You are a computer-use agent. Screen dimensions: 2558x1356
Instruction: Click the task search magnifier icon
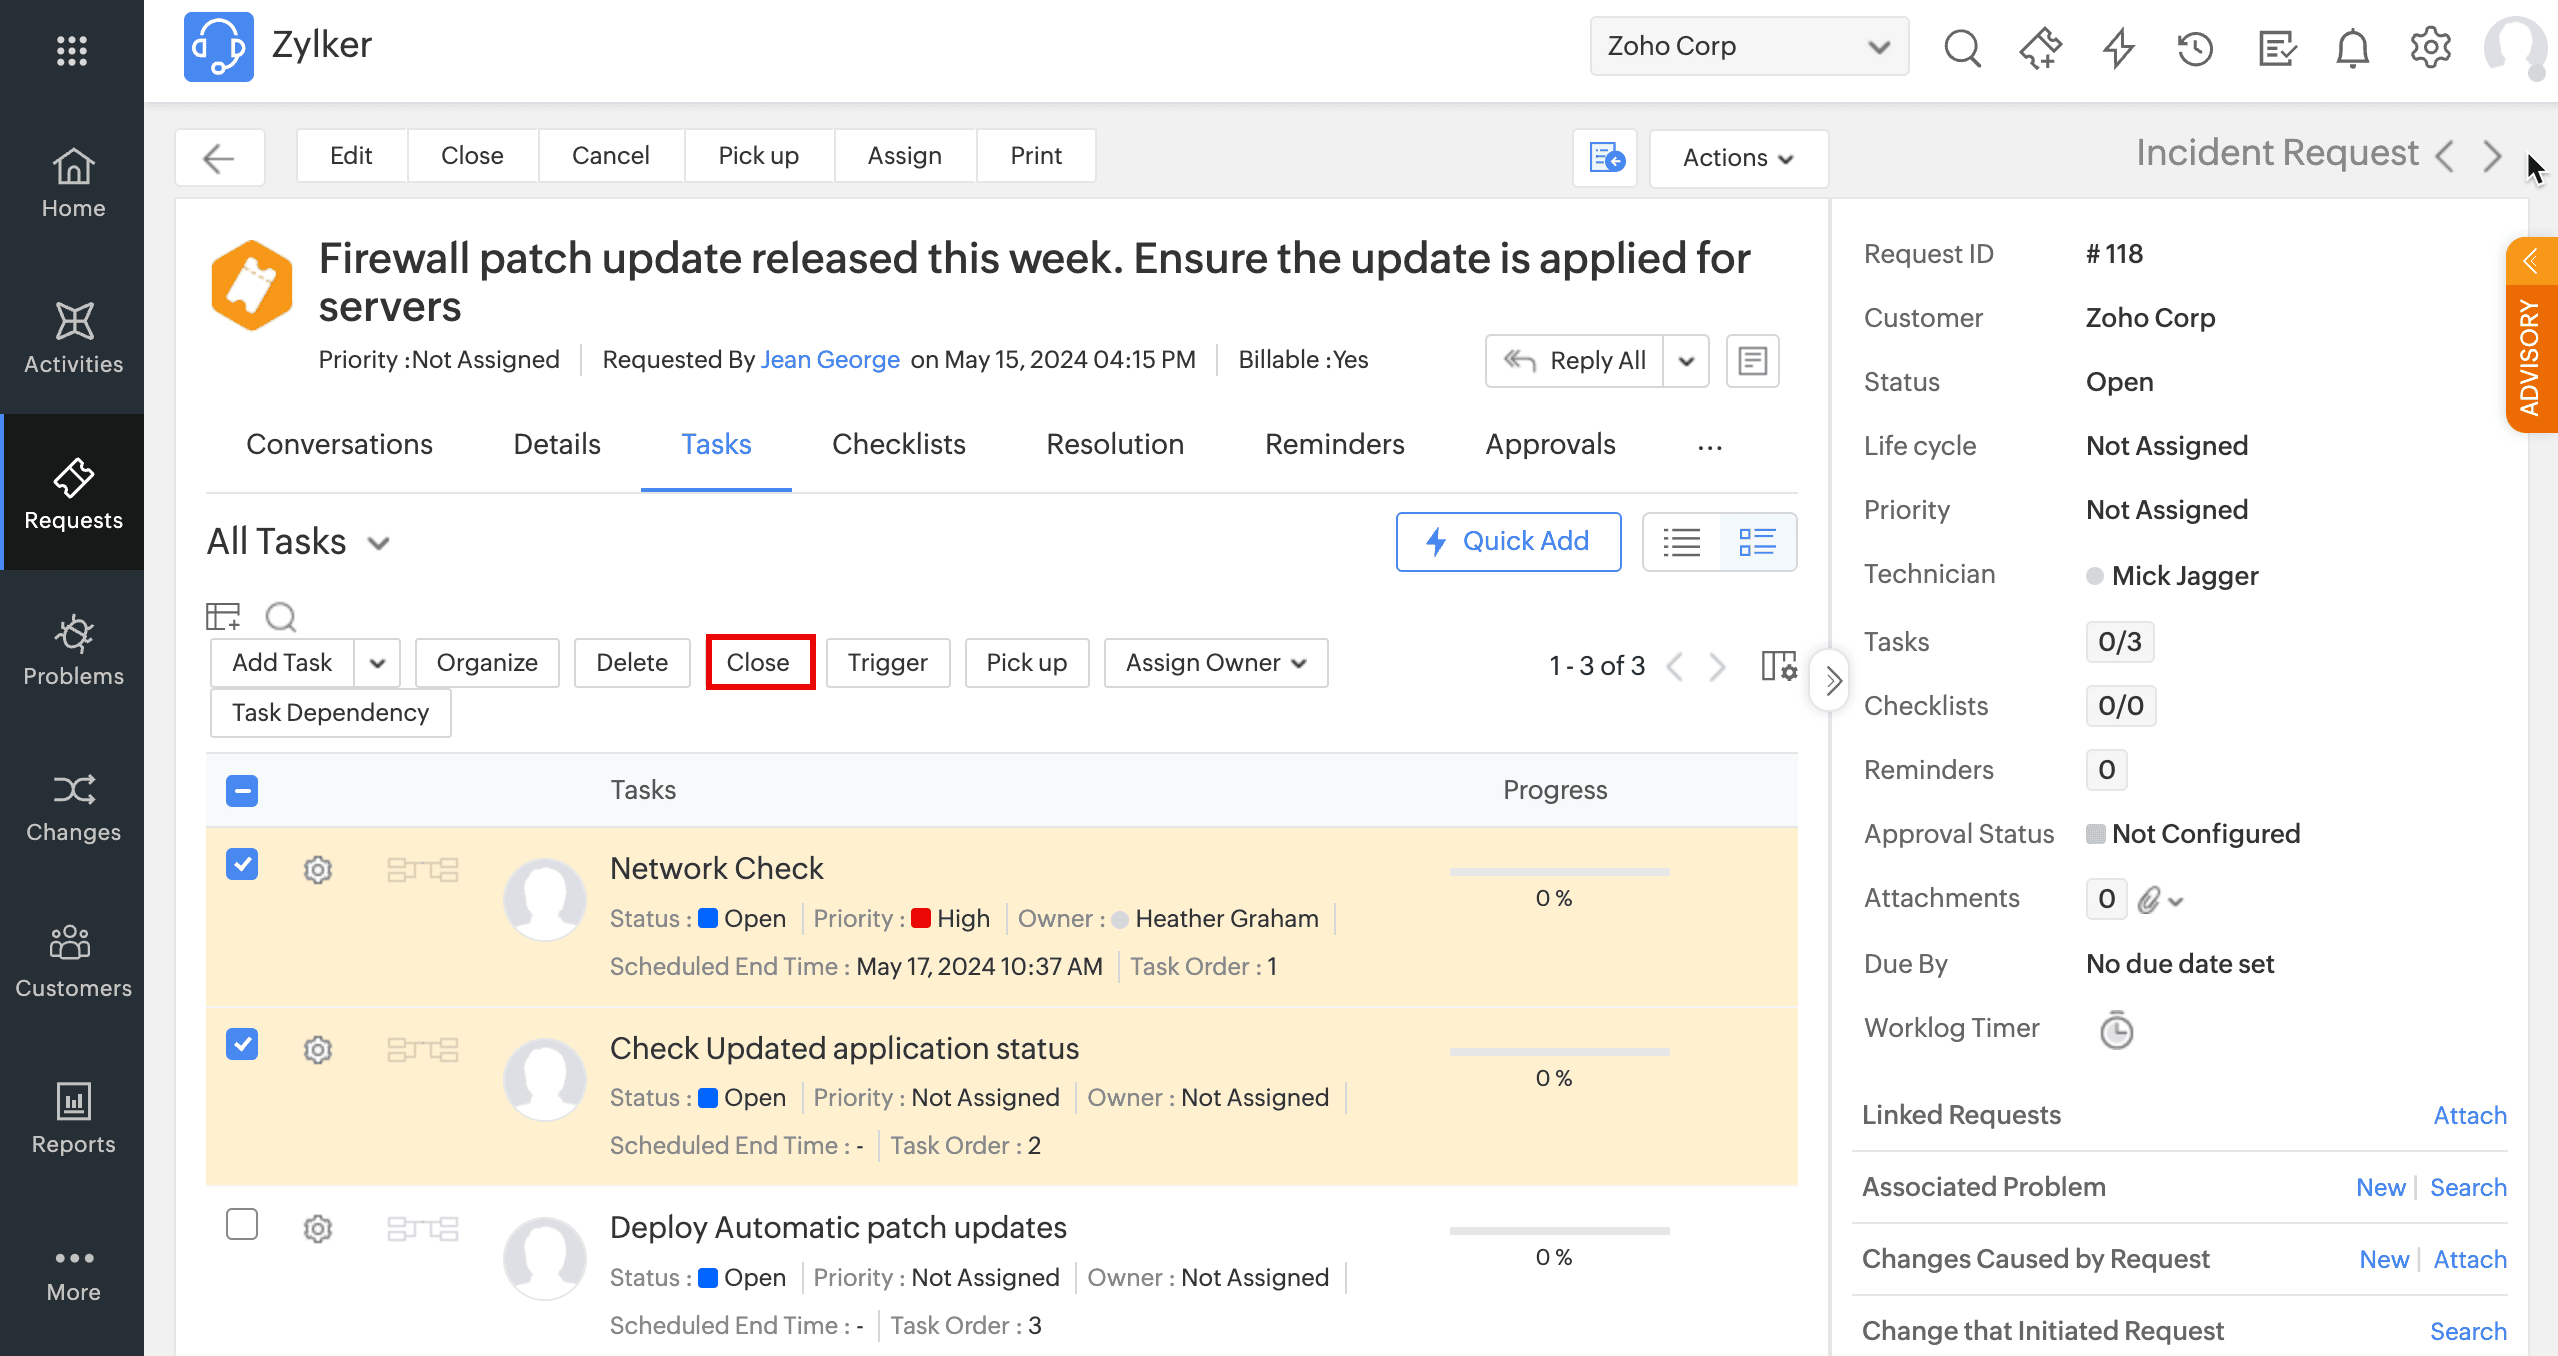(x=281, y=616)
